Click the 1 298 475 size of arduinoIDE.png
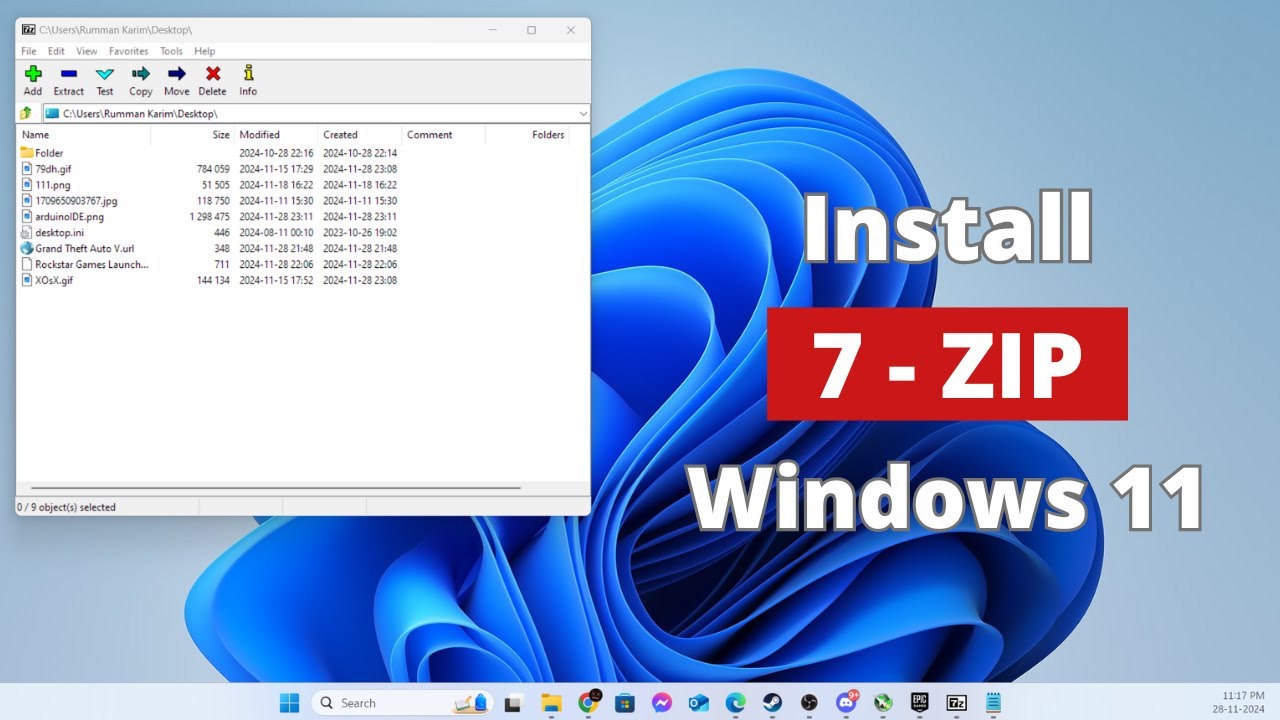Viewport: 1280px width, 720px height. coord(209,217)
